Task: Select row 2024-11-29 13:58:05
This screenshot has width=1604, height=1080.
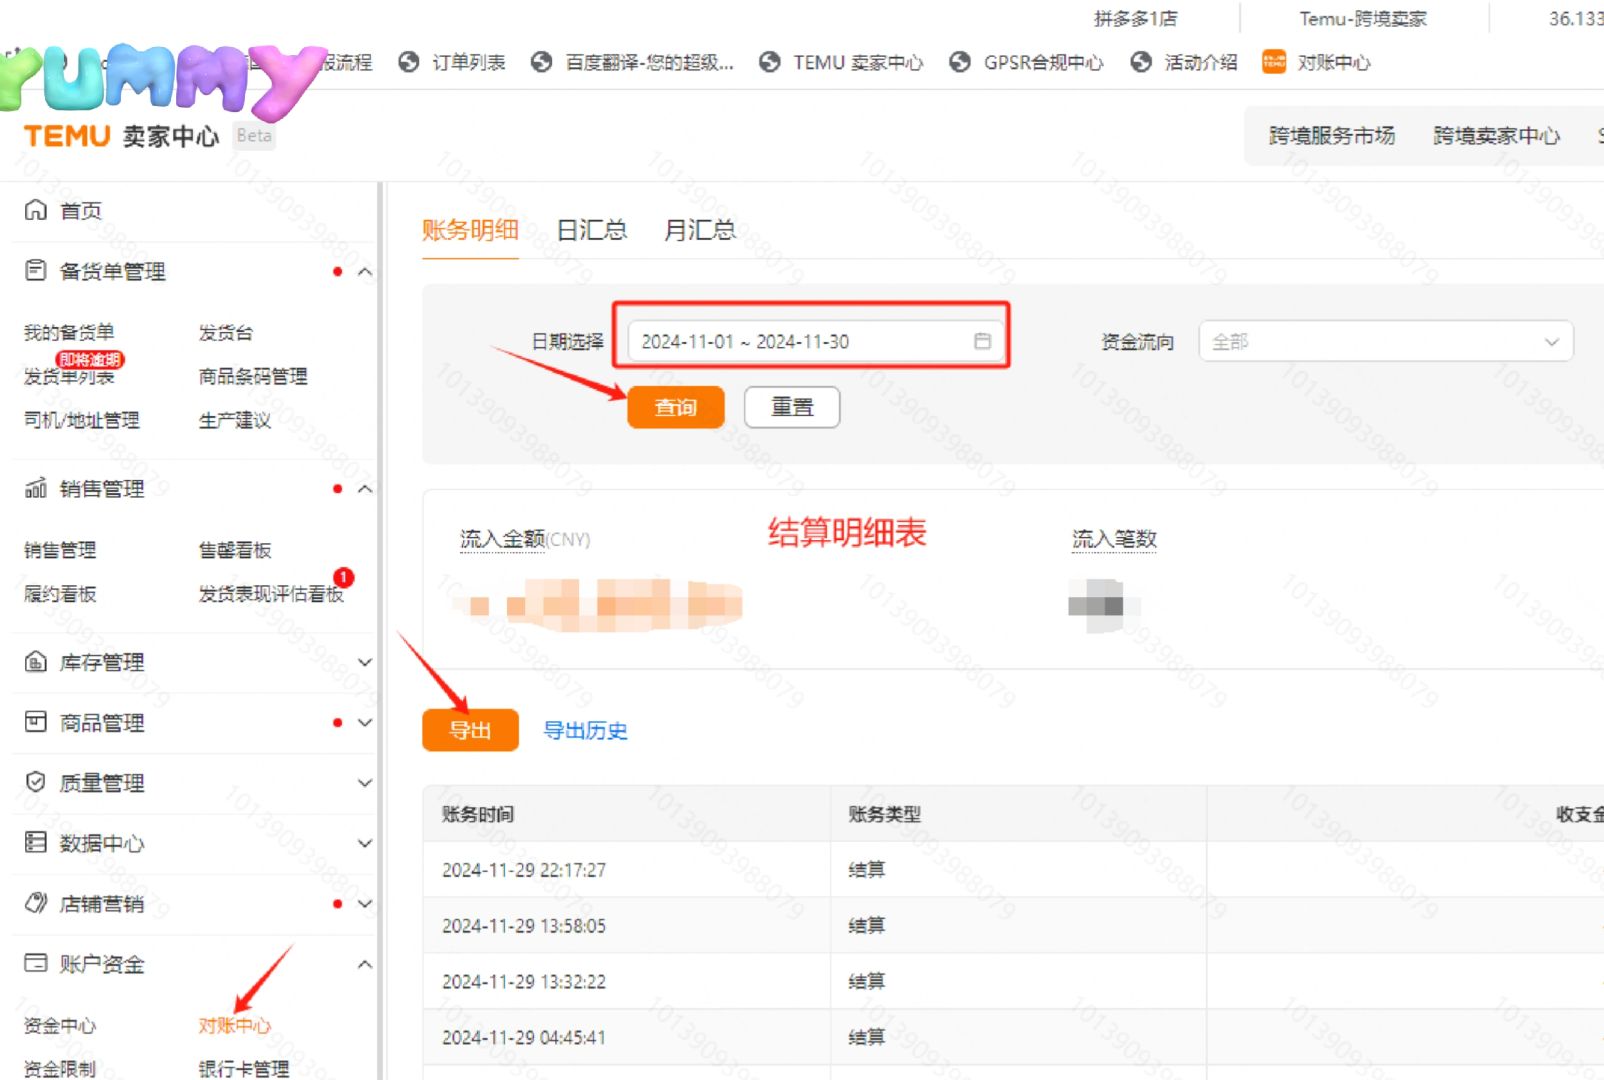Action: (1013, 925)
